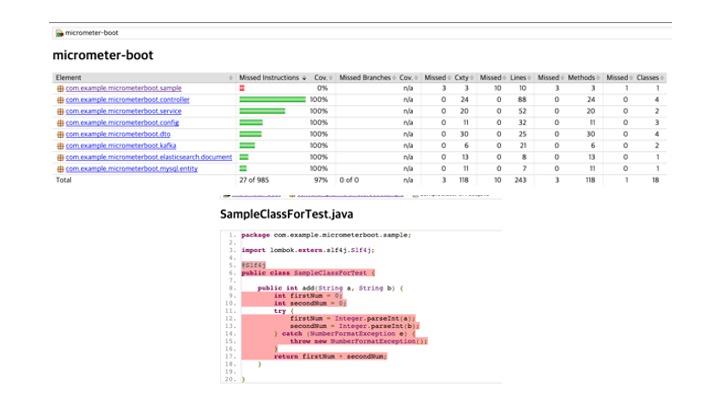720x405 pixels.
Task: Click the 97% total coverage cell
Action: 321,180
